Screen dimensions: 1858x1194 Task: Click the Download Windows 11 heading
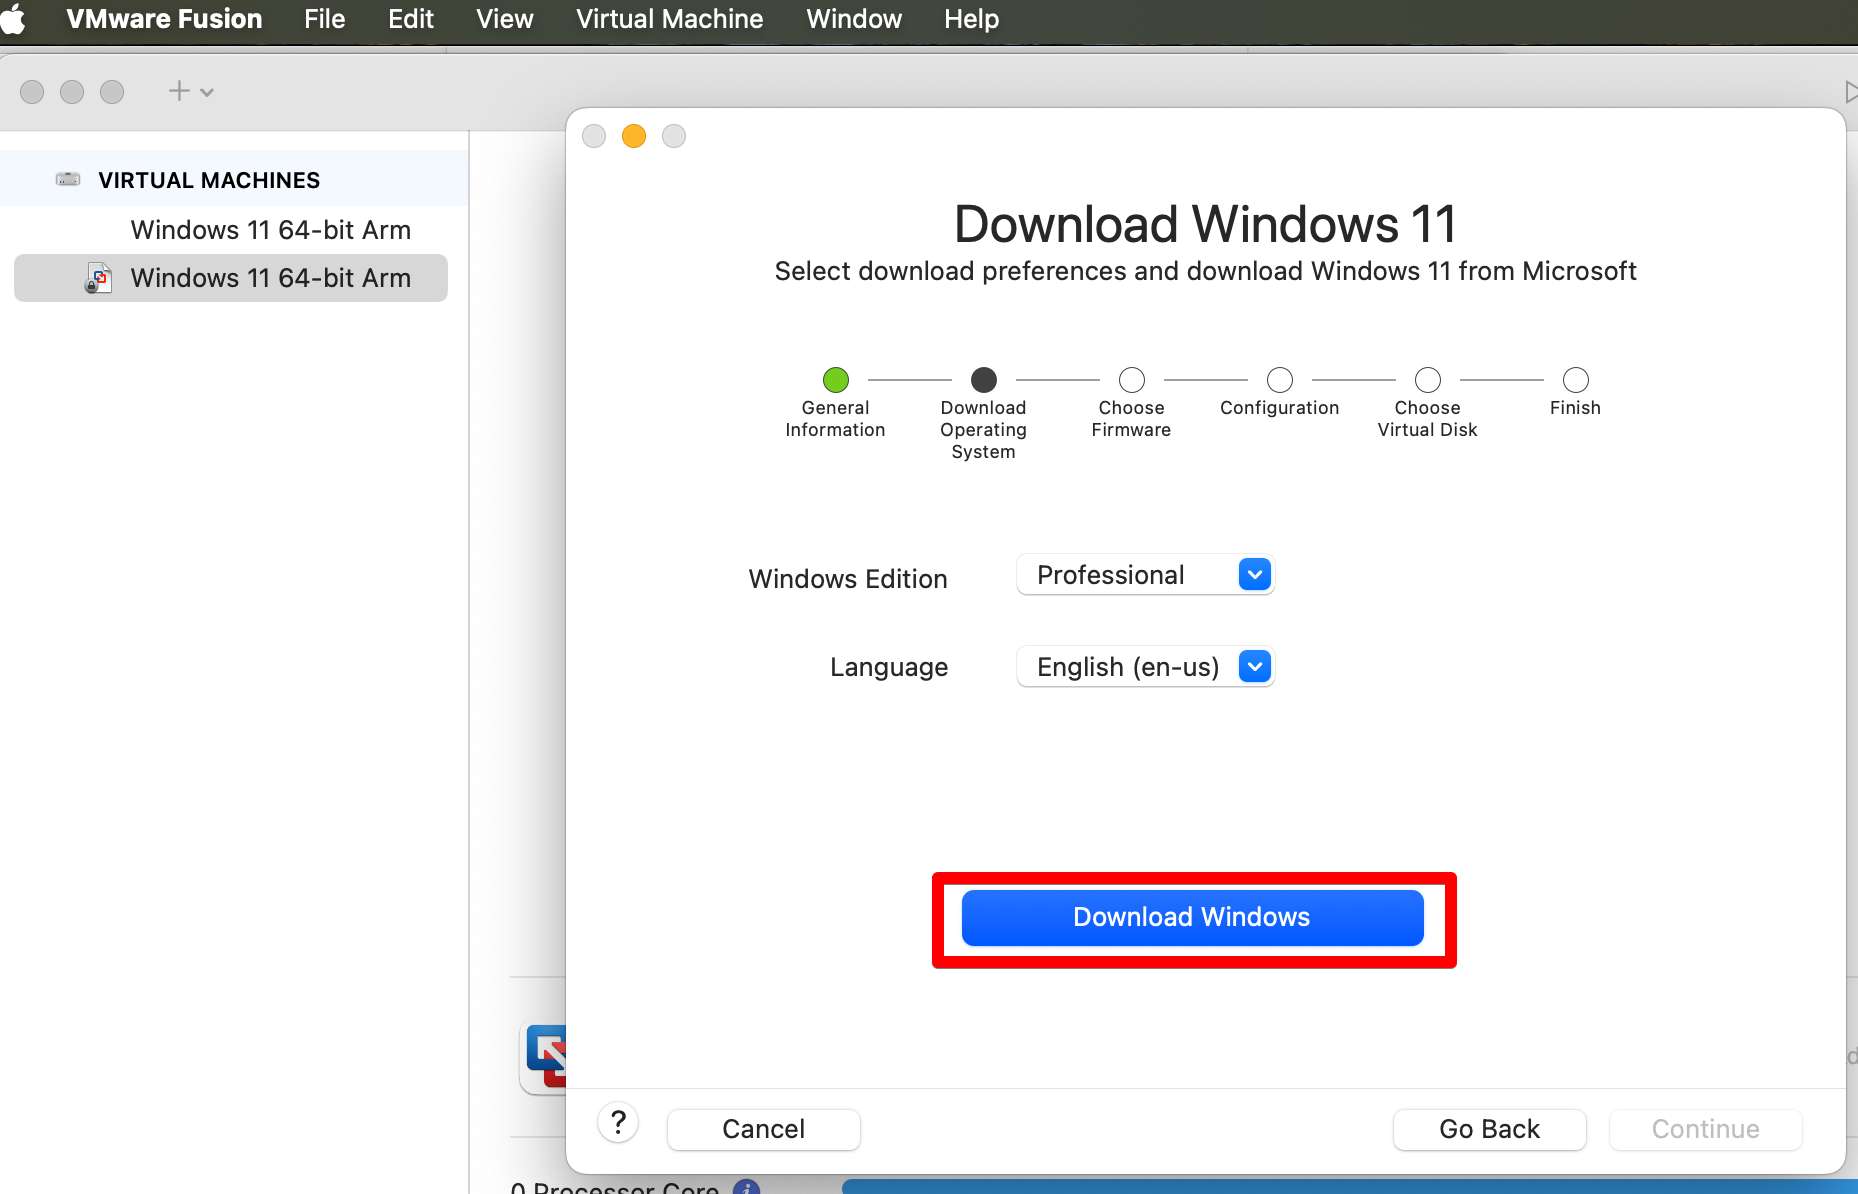1205,224
